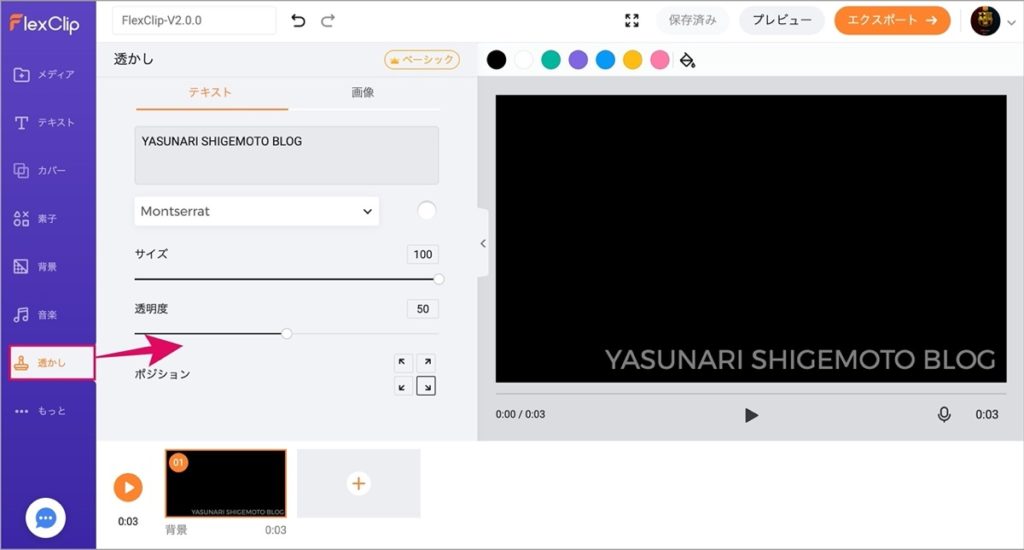Set watermark position to top-left
Image resolution: width=1024 pixels, height=550 pixels.
click(403, 362)
